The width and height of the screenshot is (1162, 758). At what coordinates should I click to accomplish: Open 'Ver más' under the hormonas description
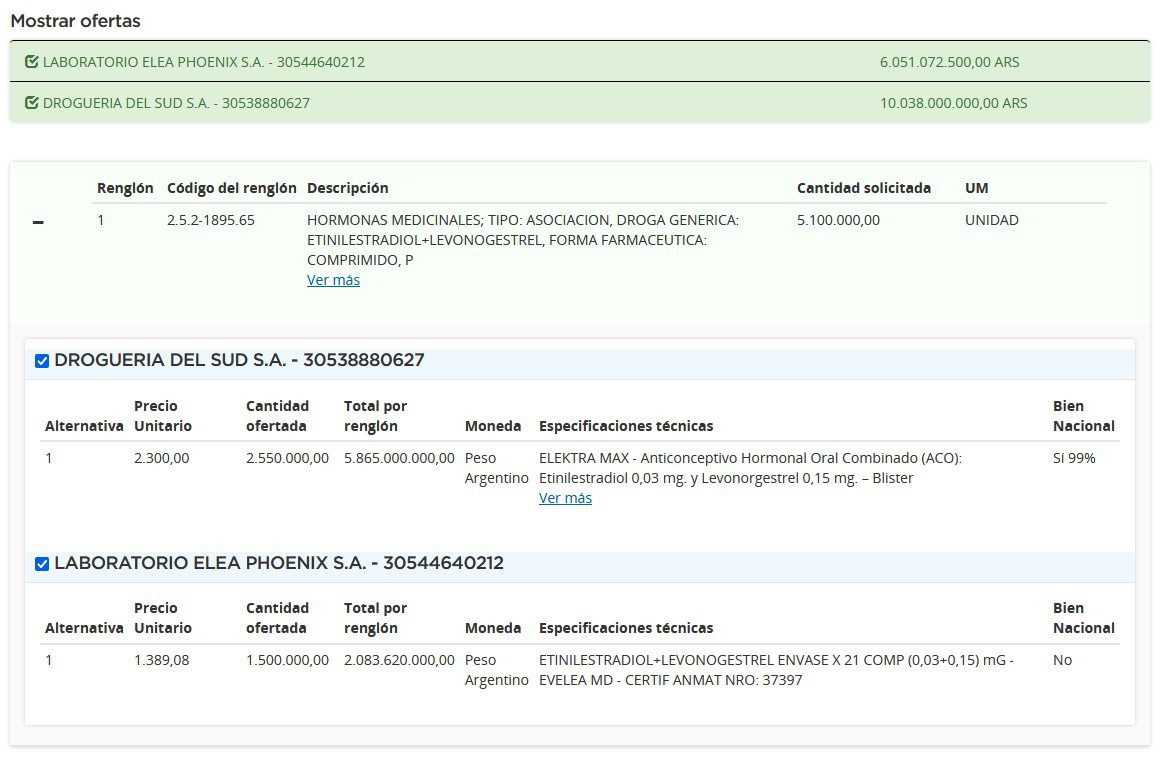[x=333, y=280]
